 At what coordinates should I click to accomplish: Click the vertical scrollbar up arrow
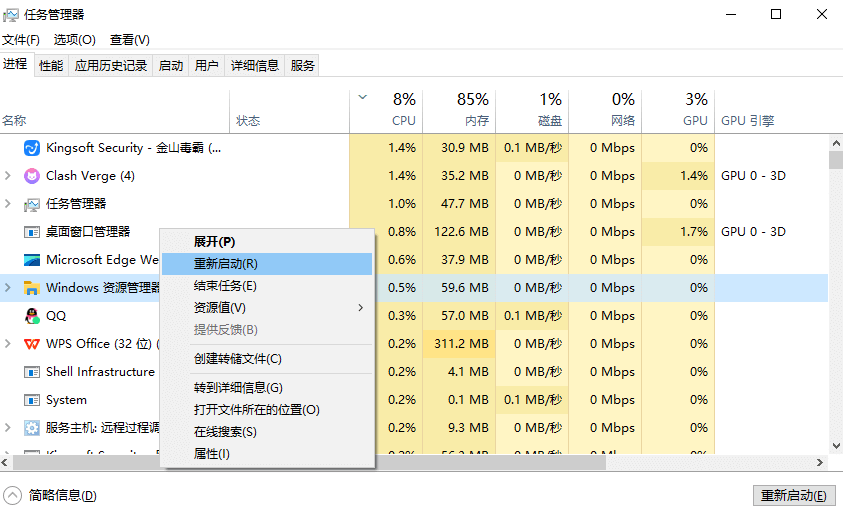(x=836, y=143)
